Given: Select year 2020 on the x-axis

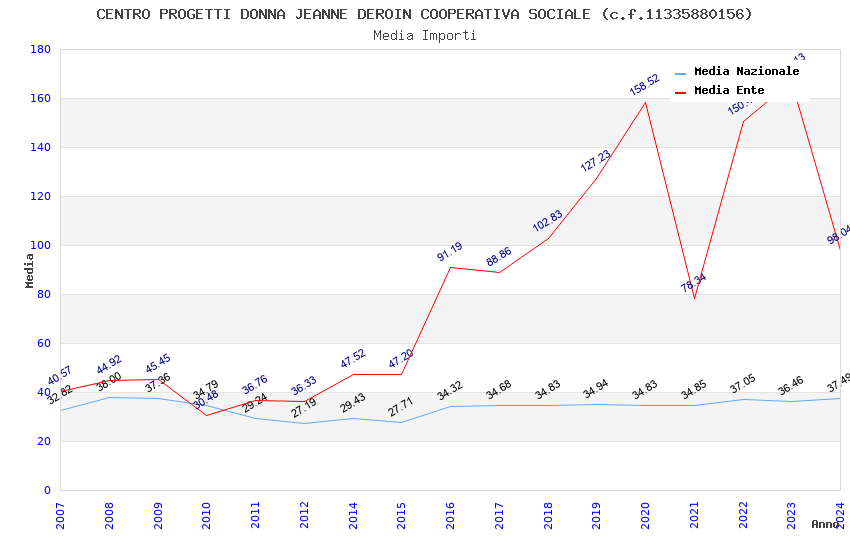Looking at the screenshot, I should (645, 515).
